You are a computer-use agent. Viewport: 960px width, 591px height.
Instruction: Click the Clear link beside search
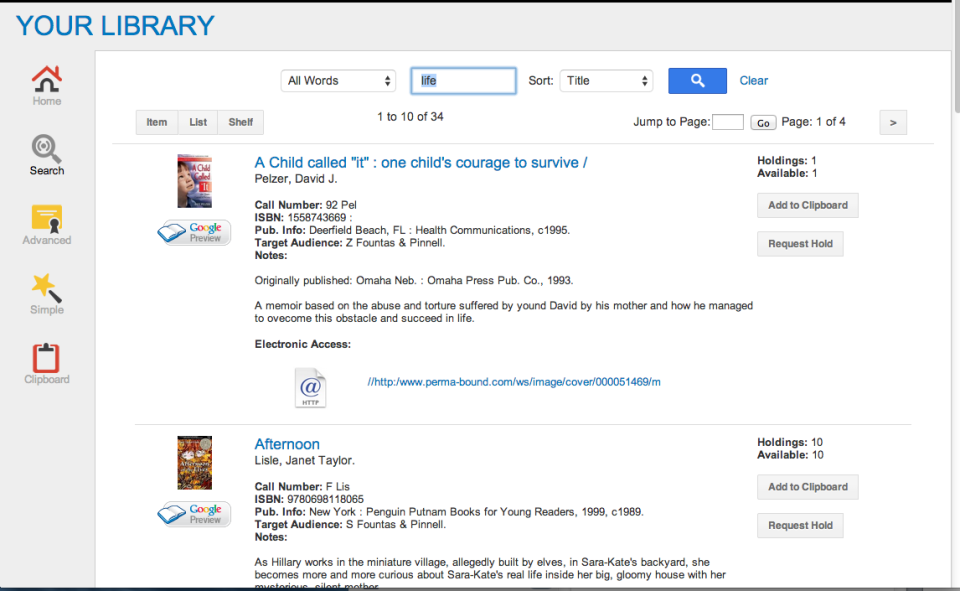(x=753, y=80)
